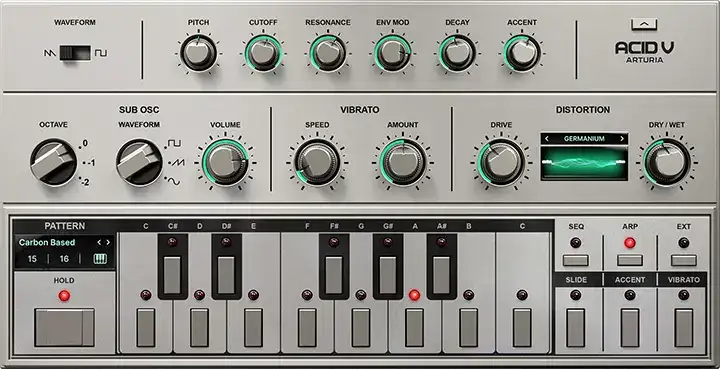Viewport: 720px width, 369px height.
Task: Click the Sub Osc Waveform selector knob
Action: (x=139, y=162)
